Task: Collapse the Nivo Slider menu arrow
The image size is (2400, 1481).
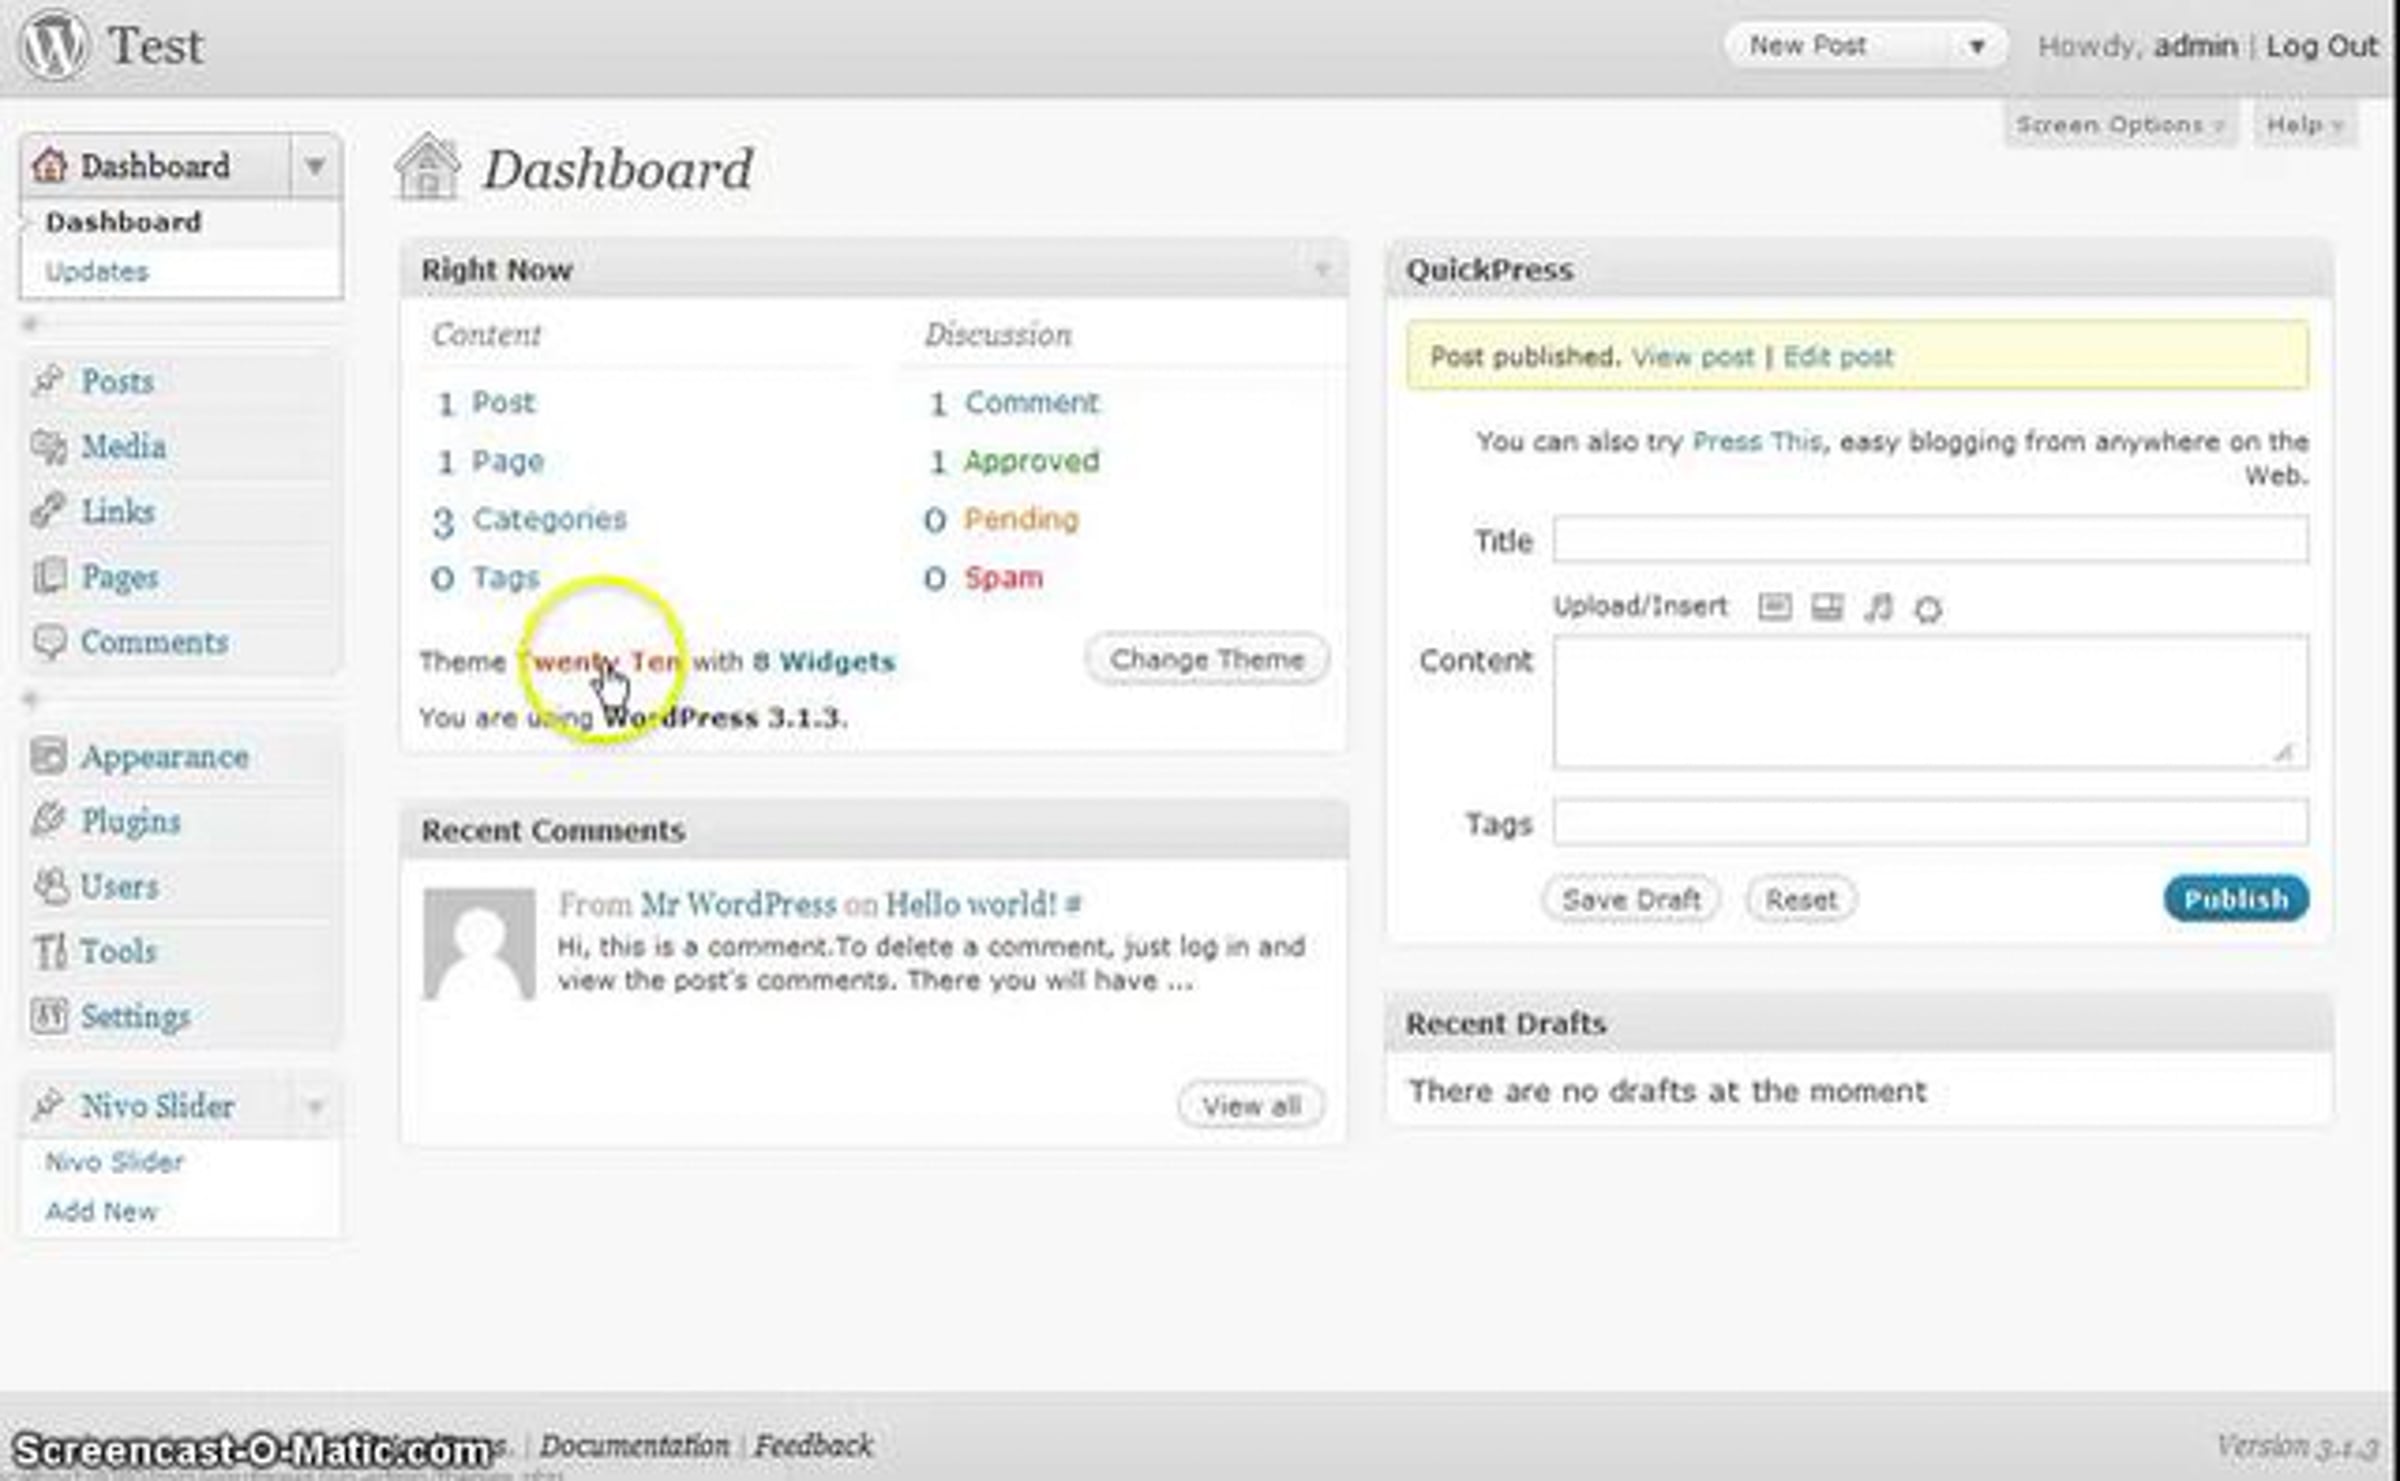Action: 315,1106
